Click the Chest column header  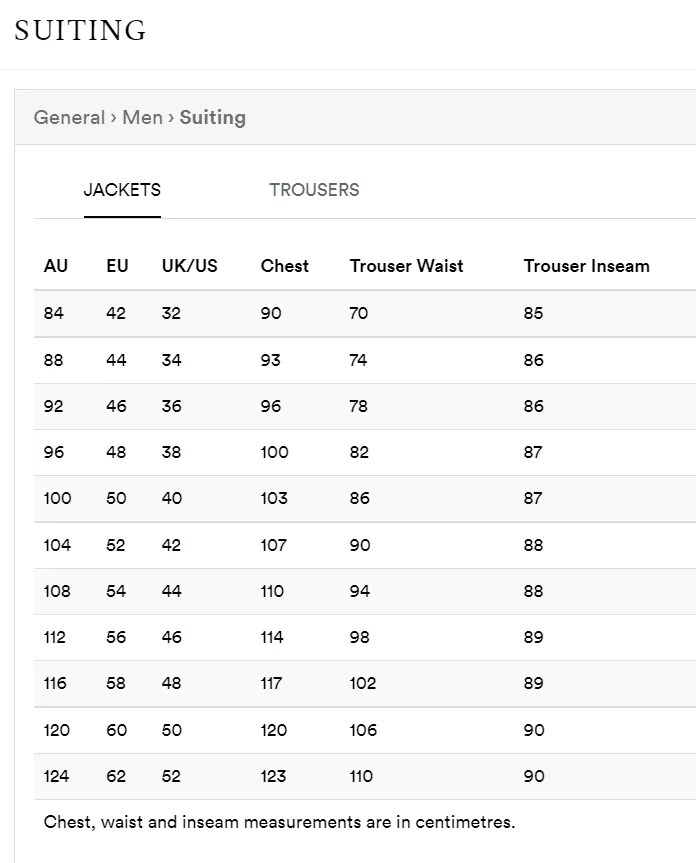[x=284, y=266]
